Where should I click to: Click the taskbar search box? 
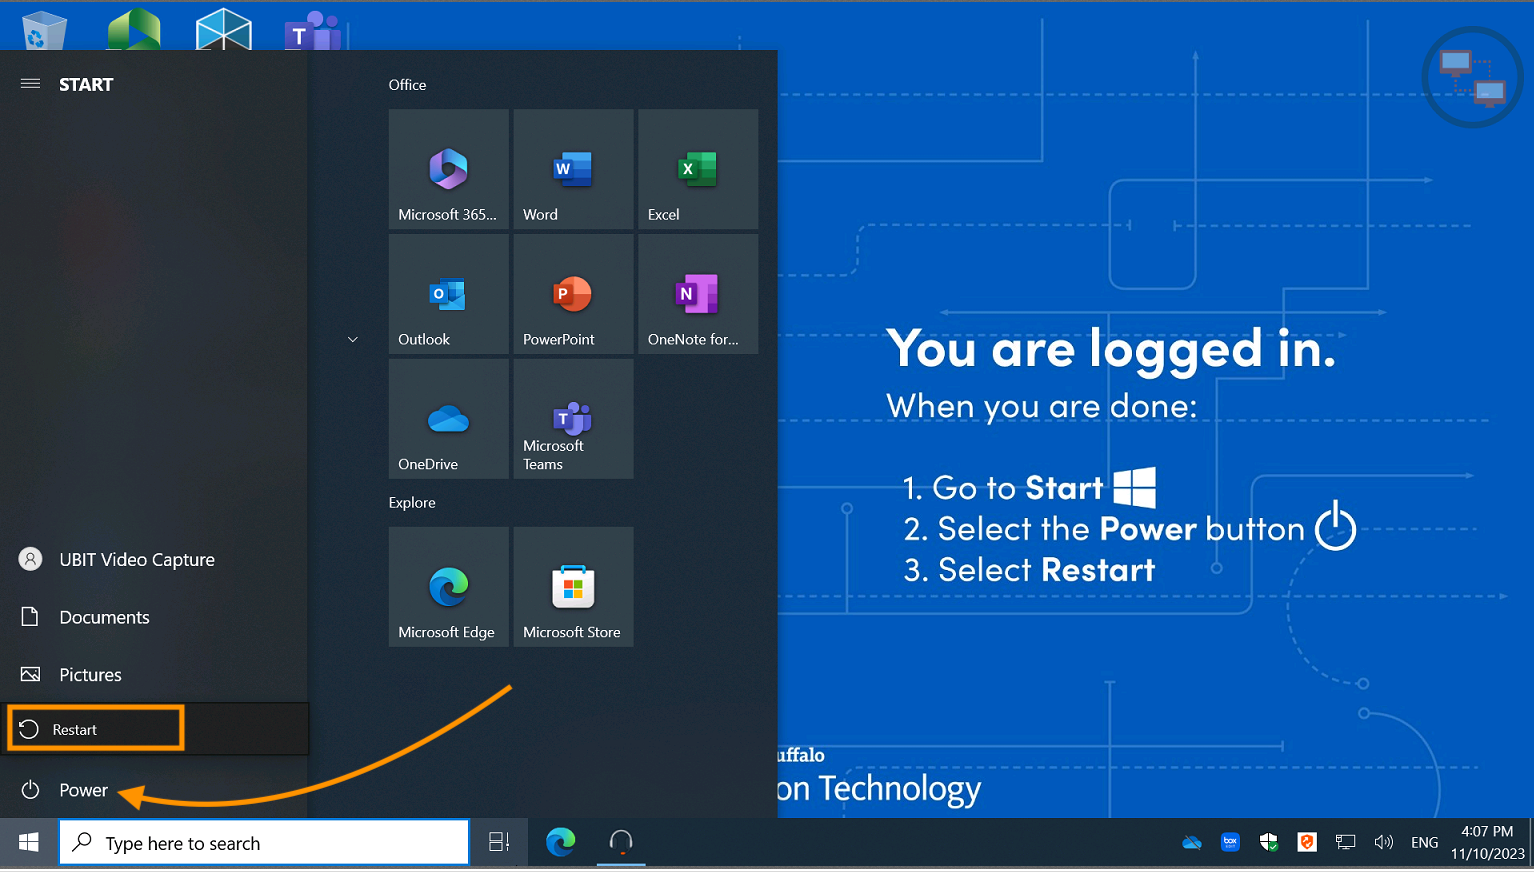pos(265,843)
